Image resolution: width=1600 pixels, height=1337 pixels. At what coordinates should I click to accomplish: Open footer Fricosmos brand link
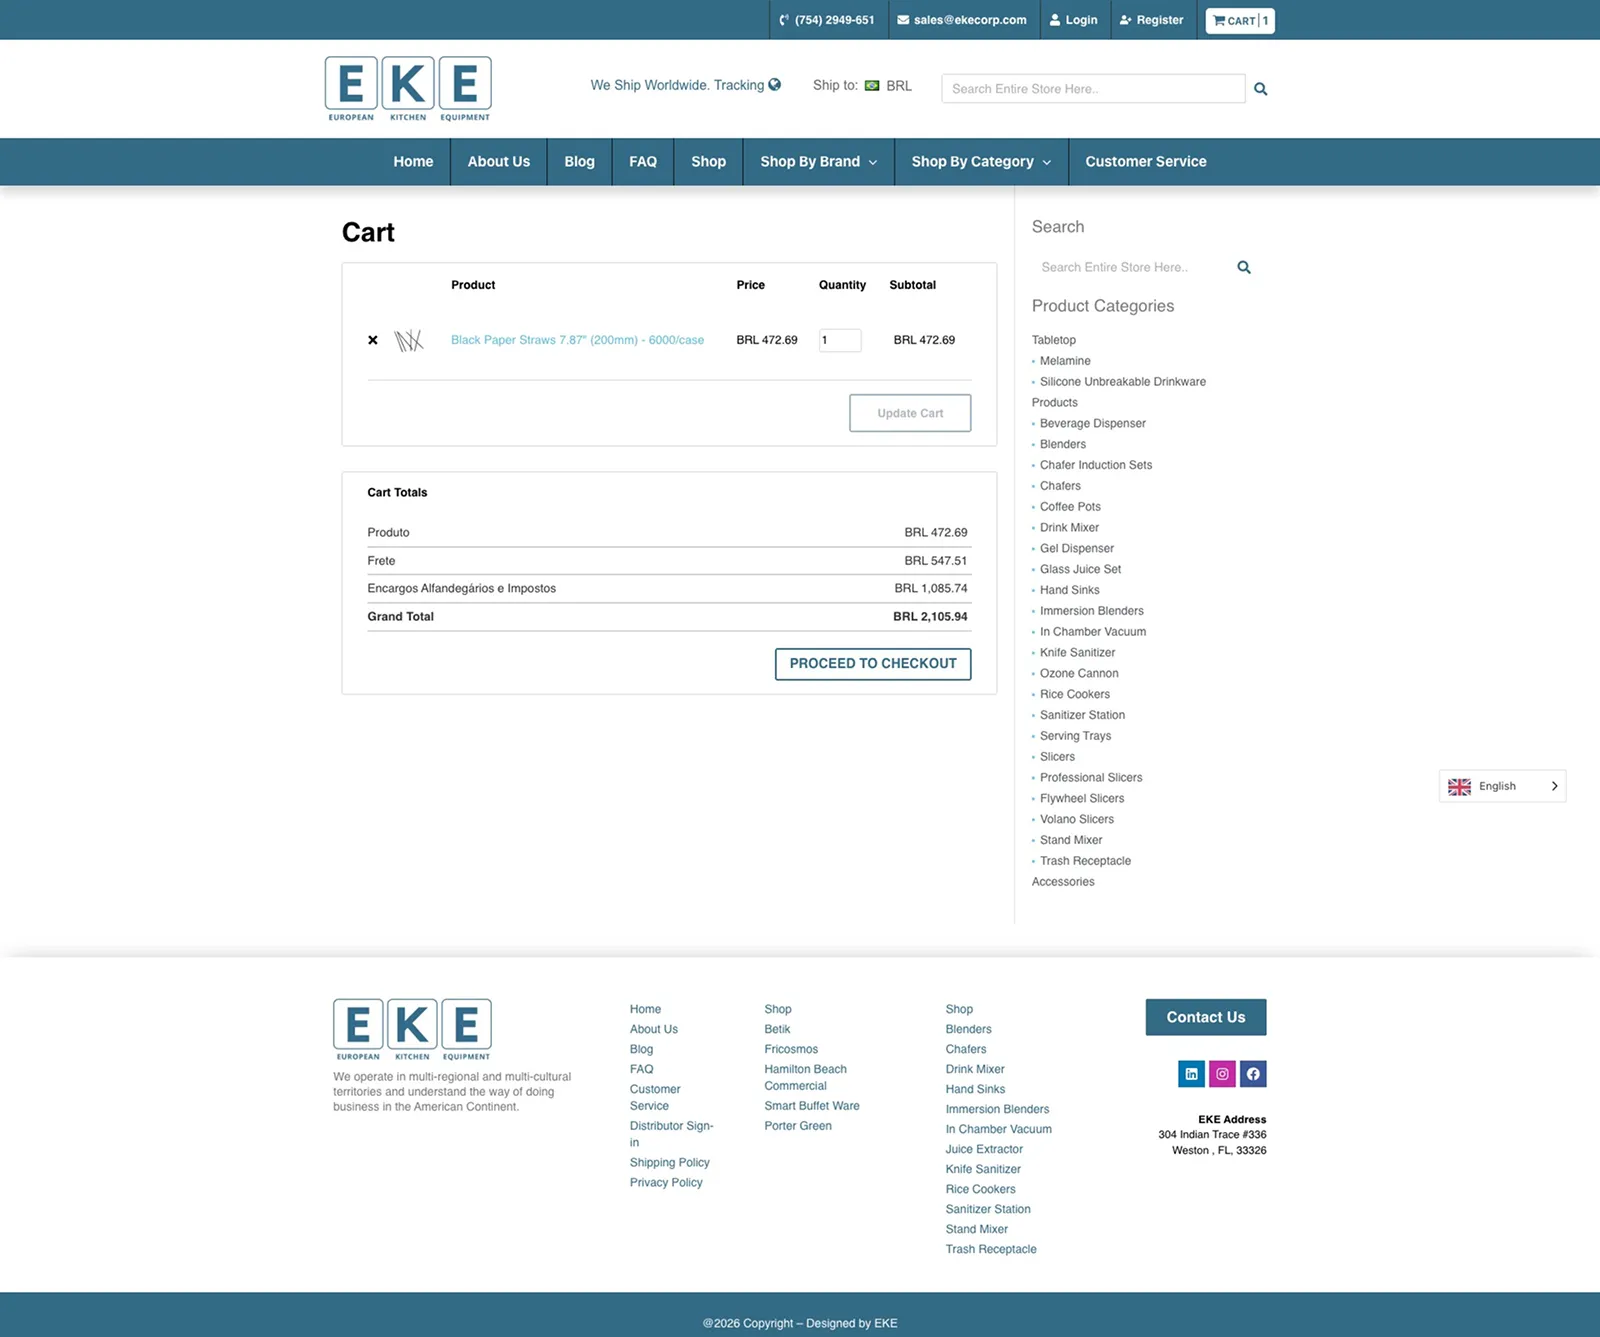(791, 1049)
